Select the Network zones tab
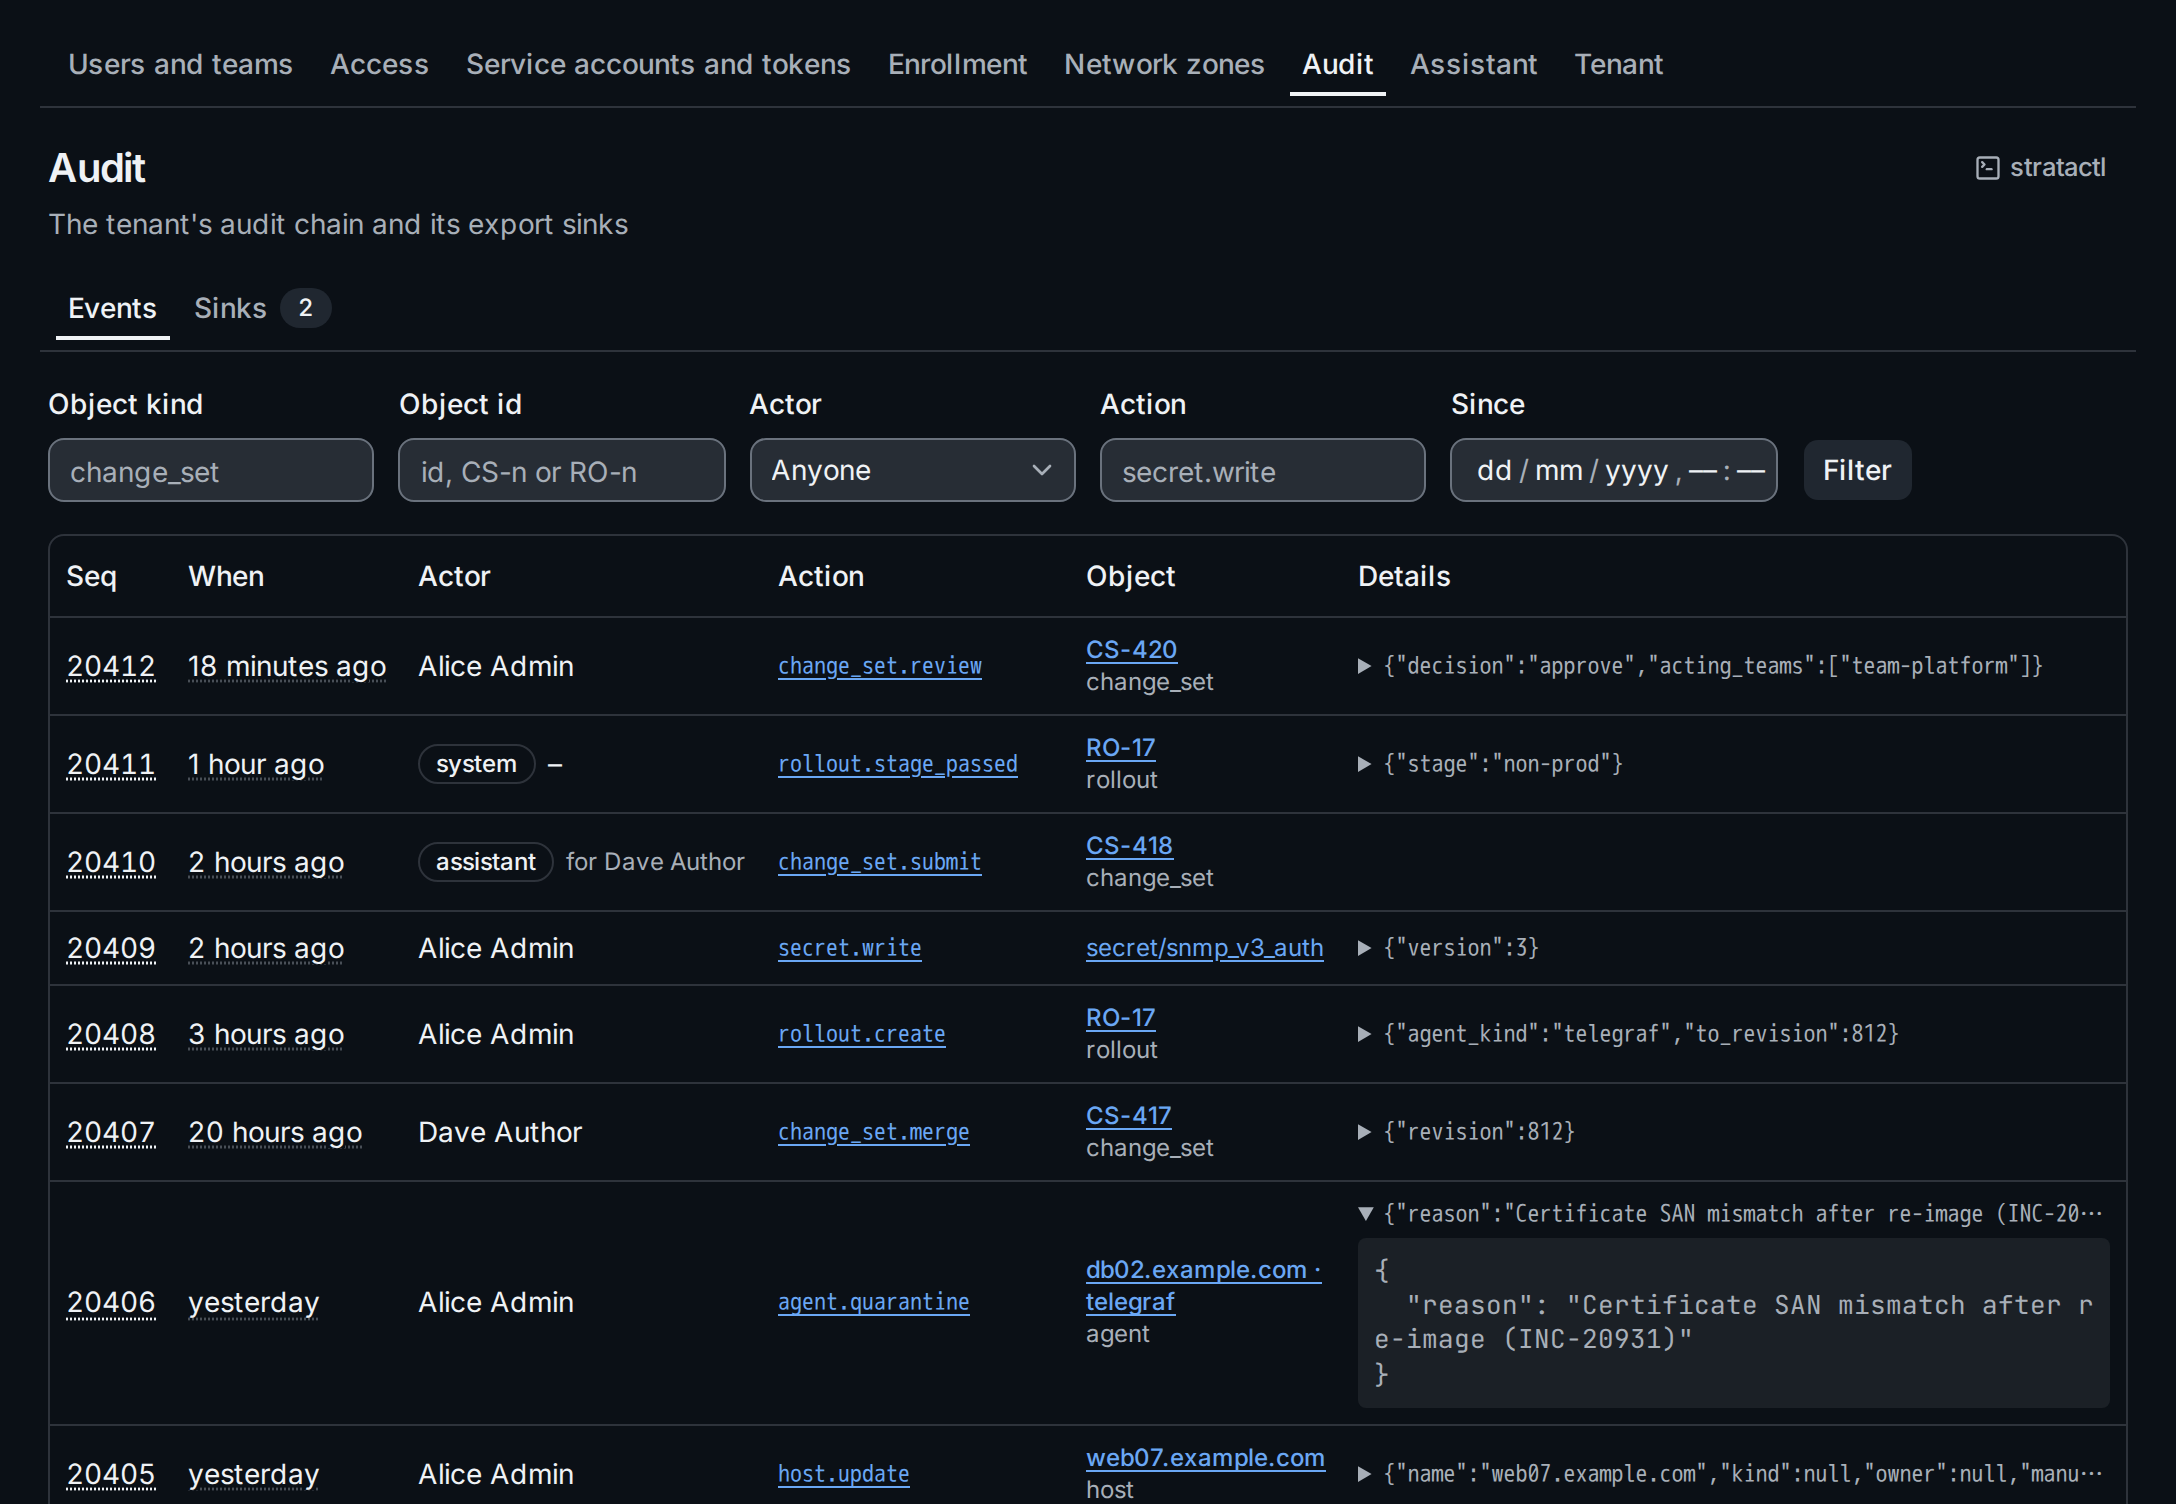Image resolution: width=2176 pixels, height=1504 pixels. [1164, 64]
